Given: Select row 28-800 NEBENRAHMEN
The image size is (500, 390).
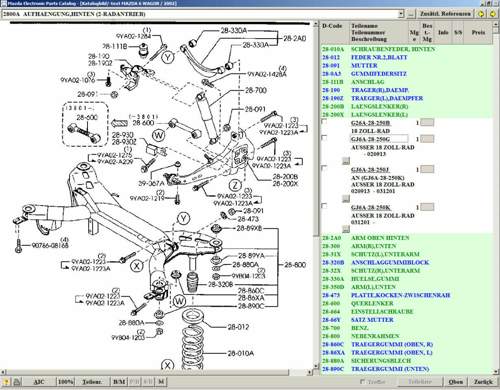Looking at the screenshot, I should tap(406, 336).
